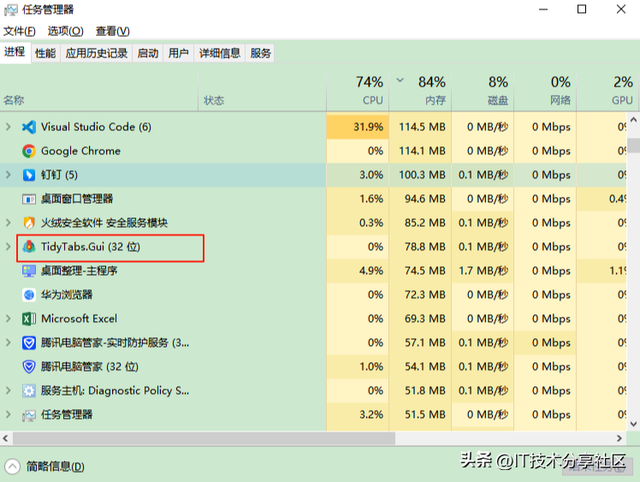Click the 94.6 MB memory cell
This screenshot has width=640, height=482.
pyautogui.click(x=420, y=199)
